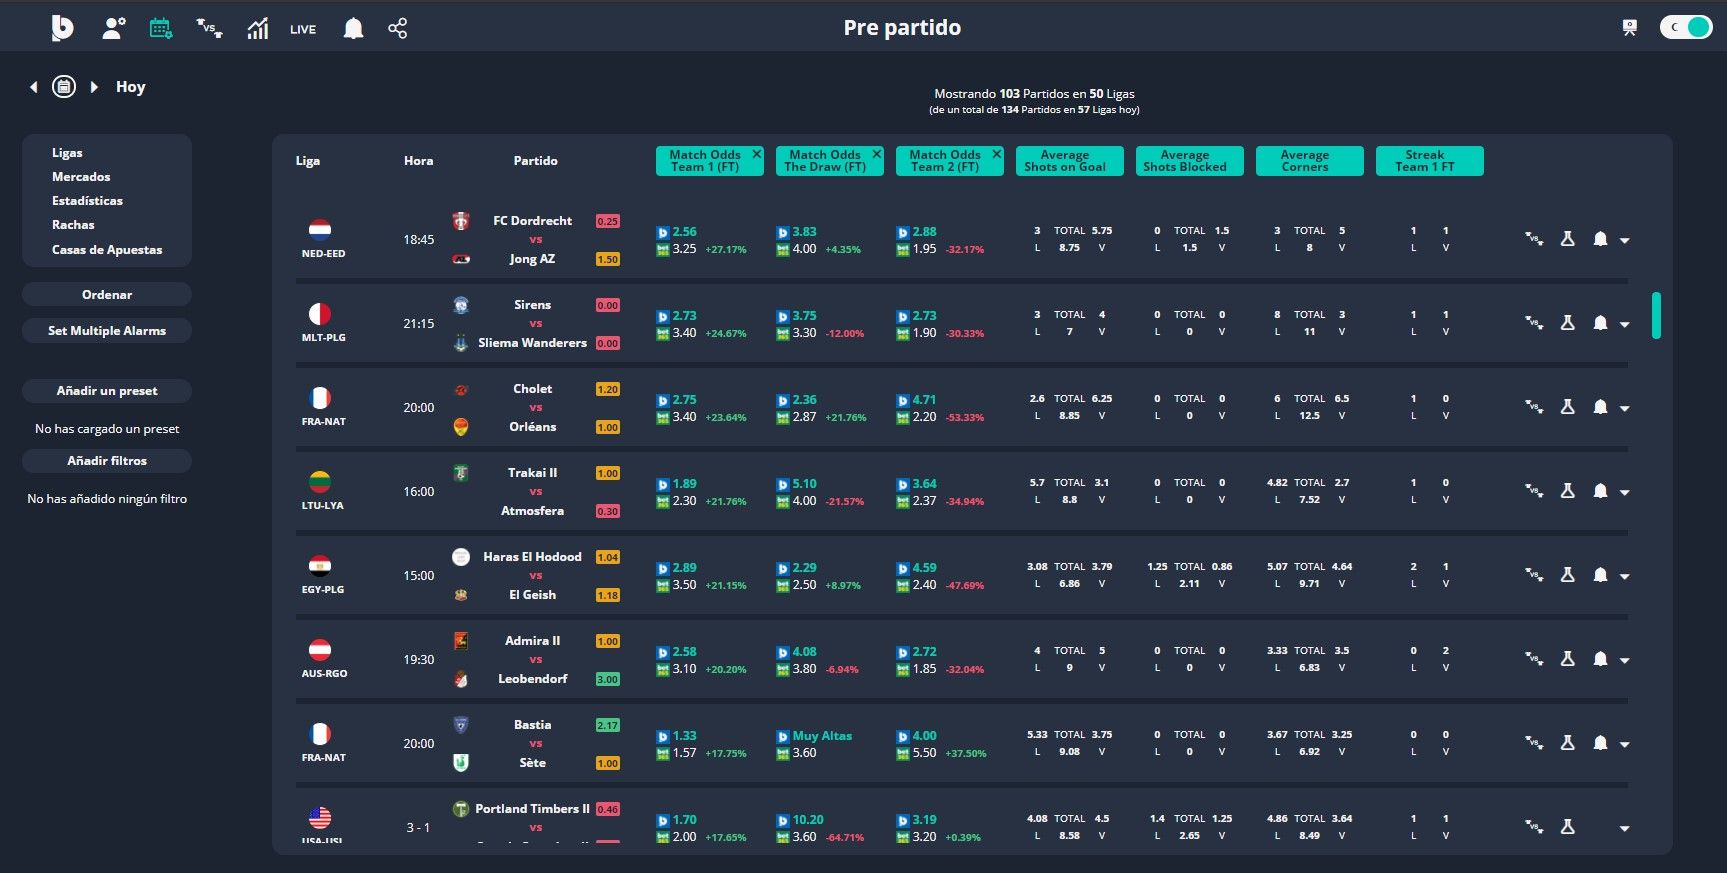This screenshot has height=873, width=1727.
Task: Open the notifications bell in top bar
Action: pyautogui.click(x=353, y=28)
